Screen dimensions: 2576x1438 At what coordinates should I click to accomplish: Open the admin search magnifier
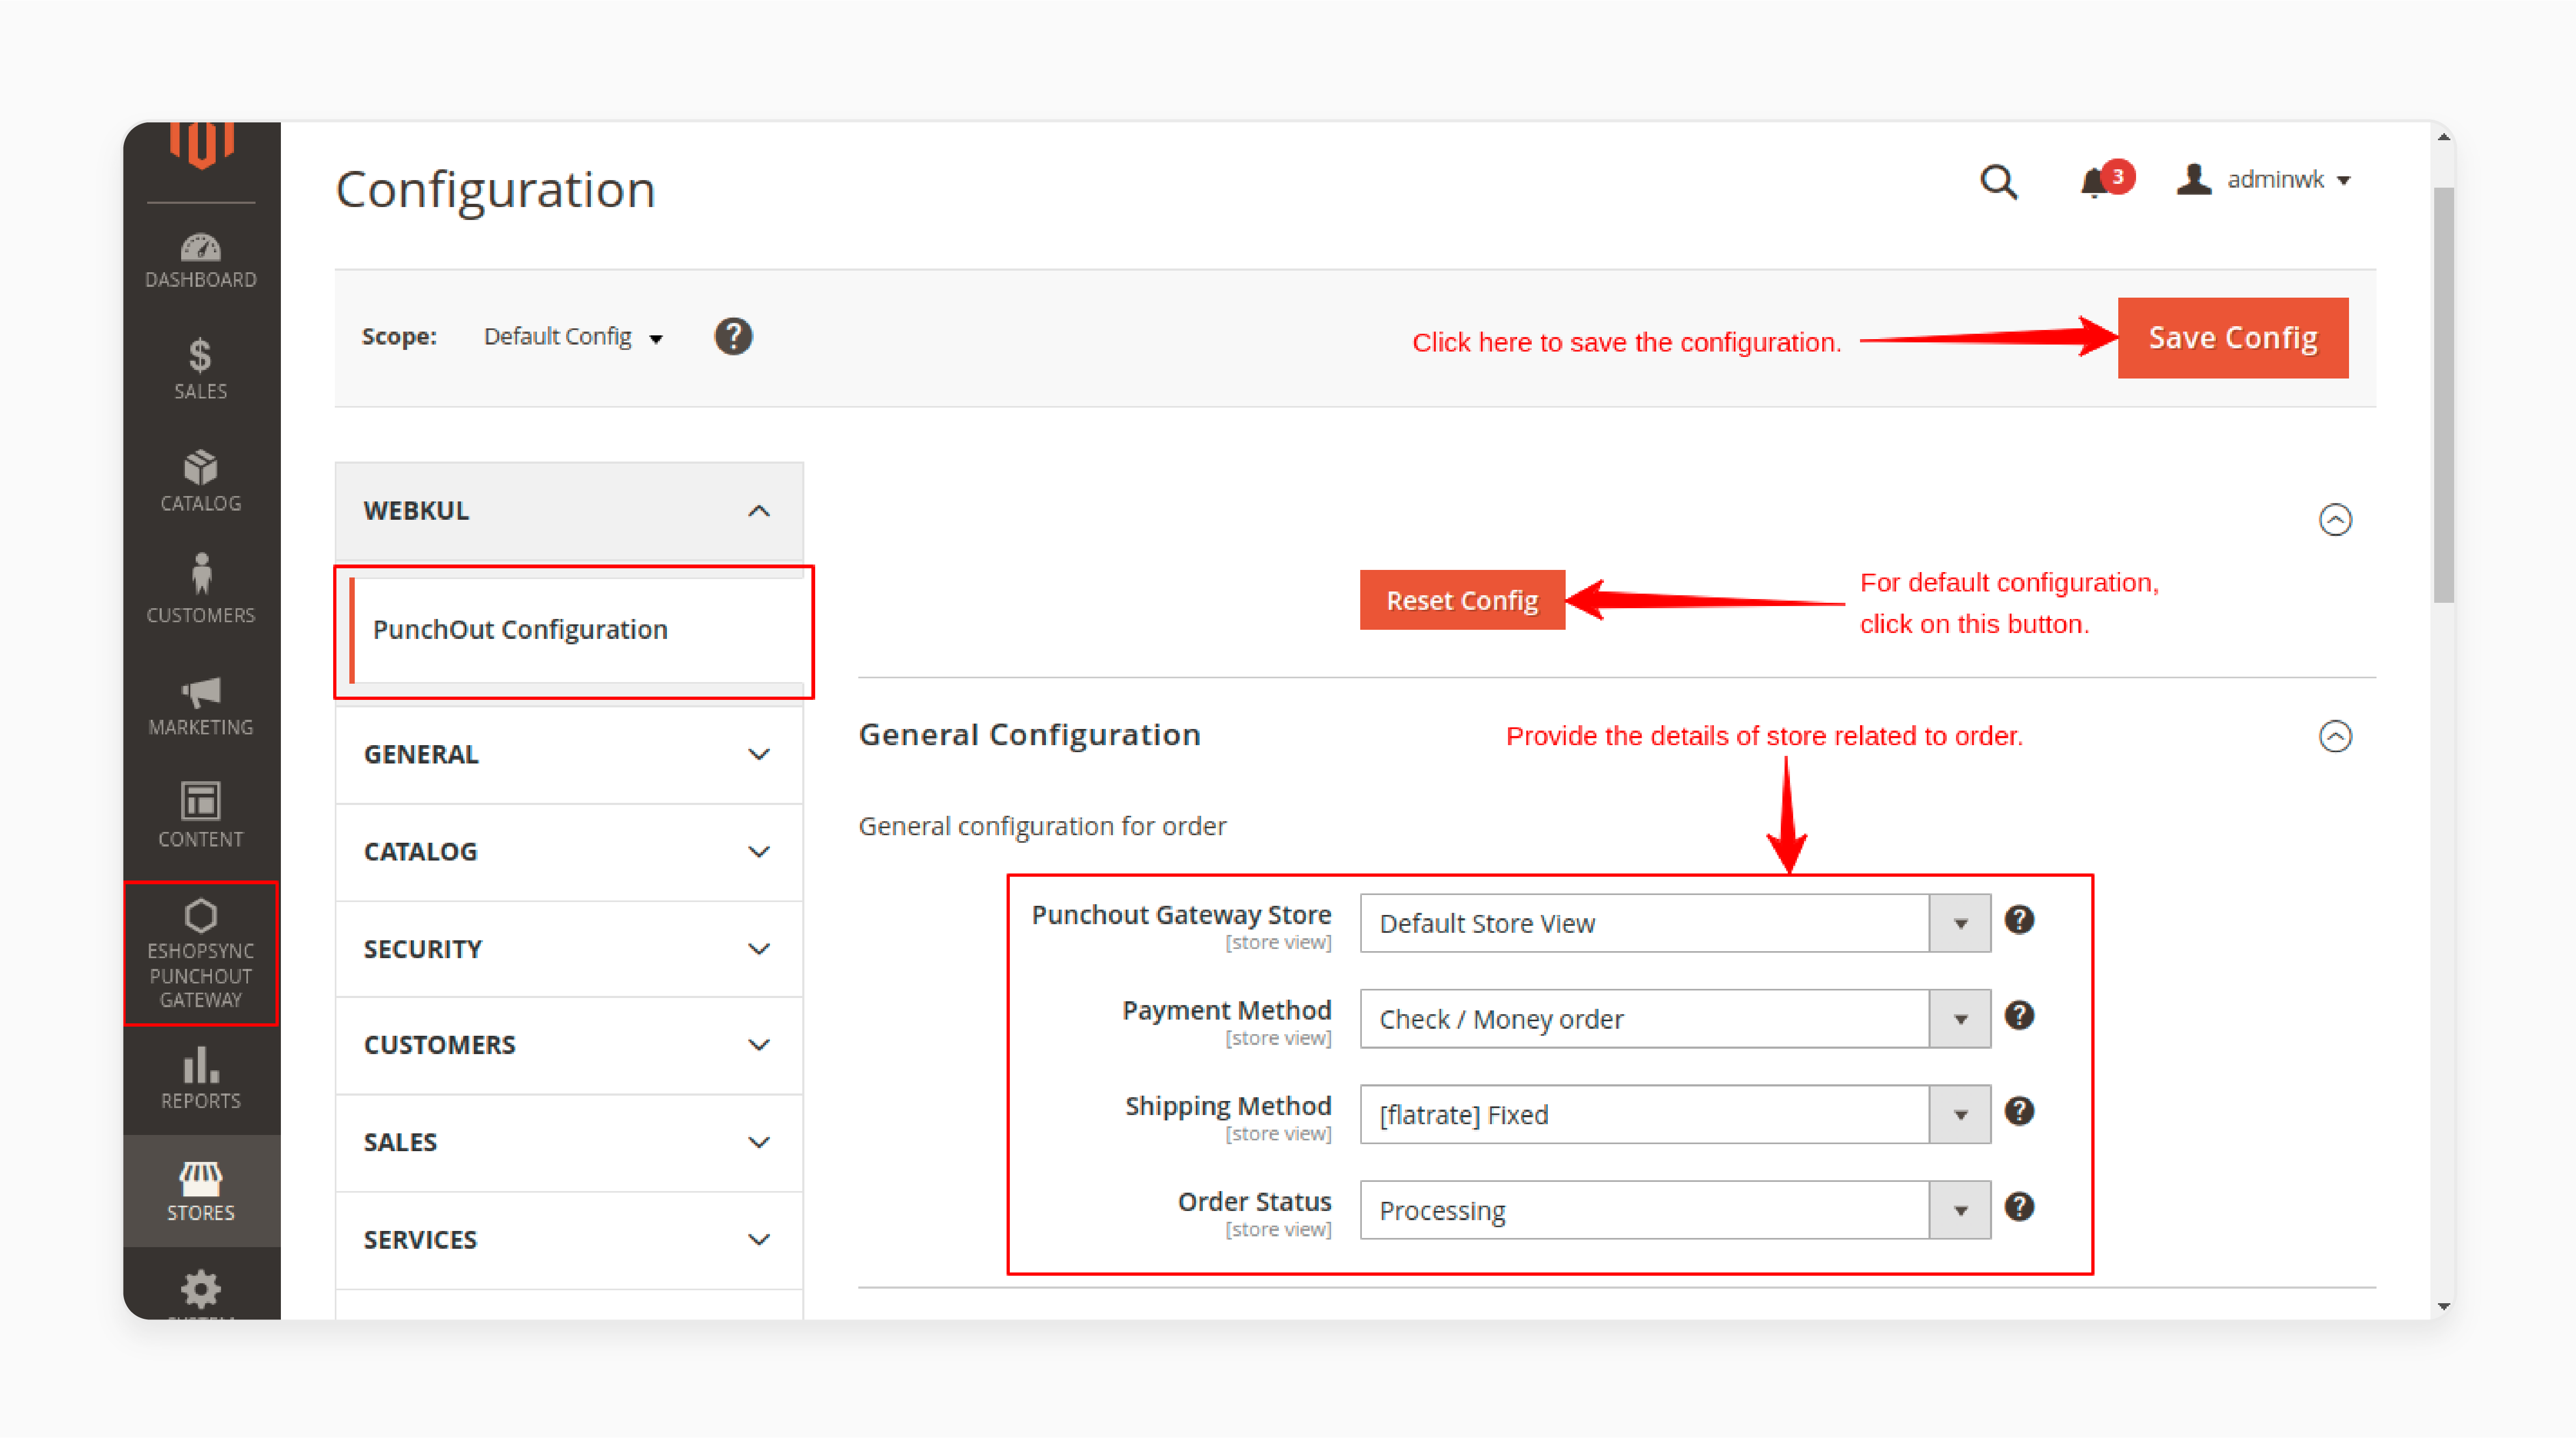click(x=1998, y=181)
